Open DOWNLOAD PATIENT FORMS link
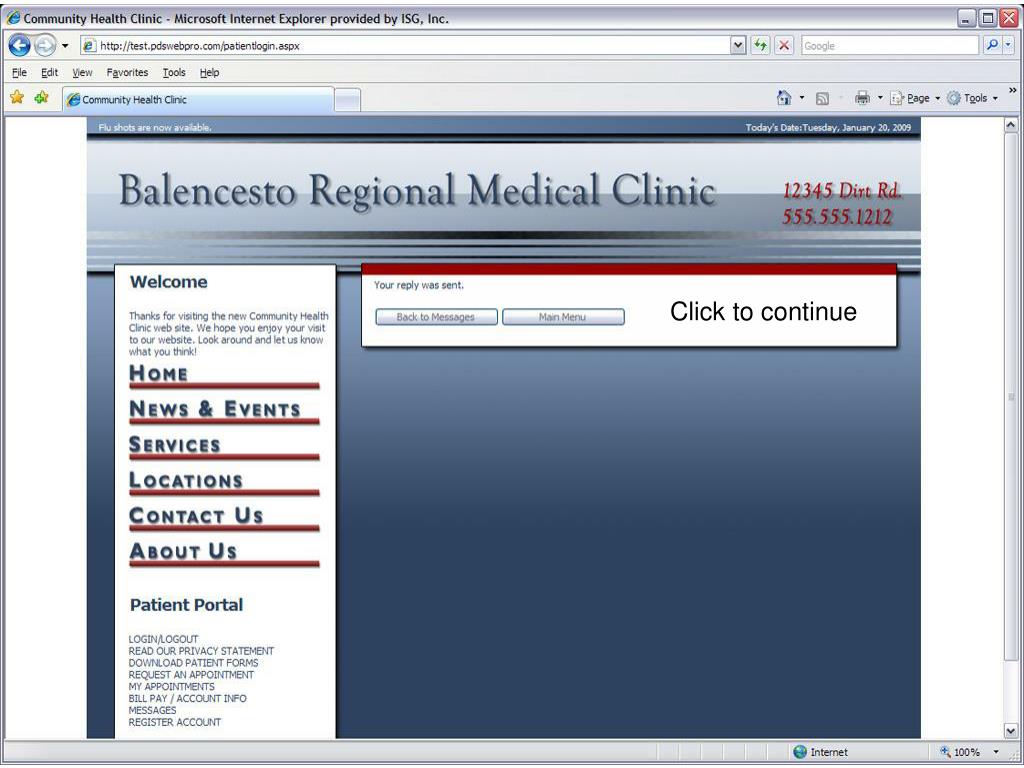This screenshot has width=1024, height=768. pyautogui.click(x=193, y=663)
